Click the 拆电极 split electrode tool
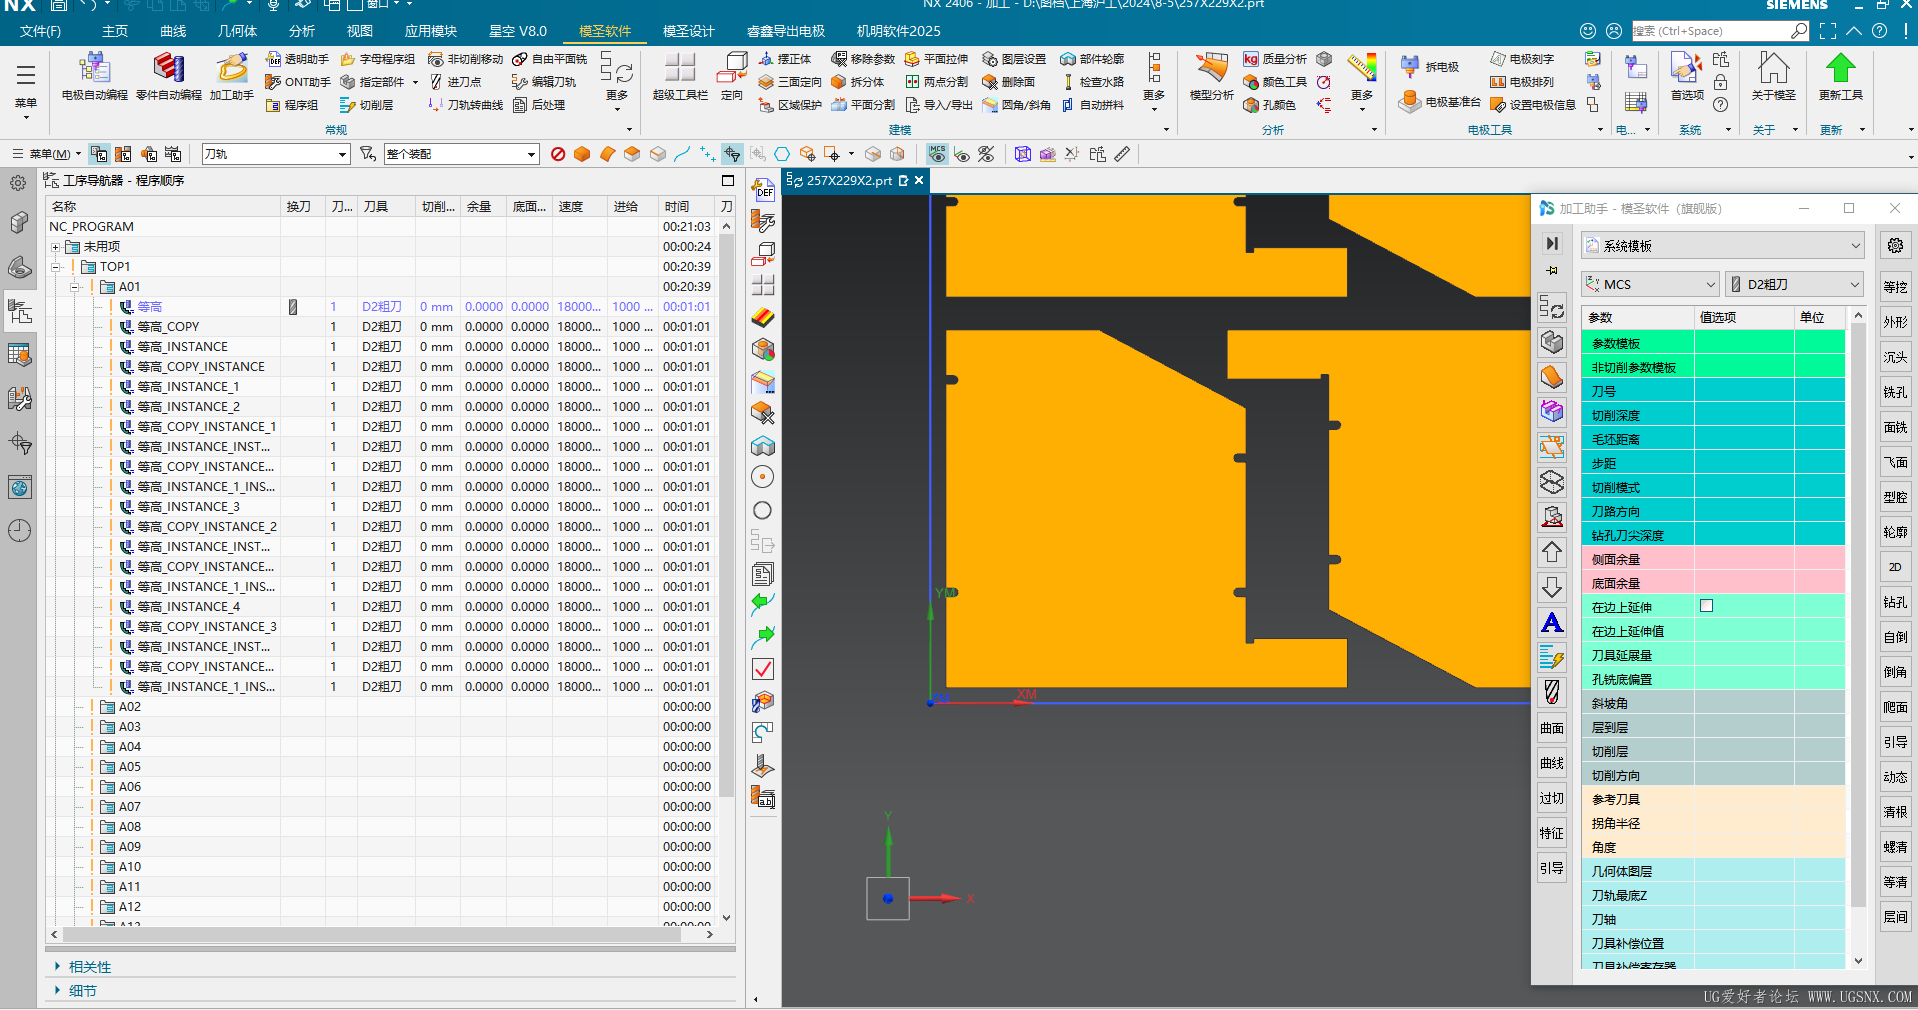 1430,67
